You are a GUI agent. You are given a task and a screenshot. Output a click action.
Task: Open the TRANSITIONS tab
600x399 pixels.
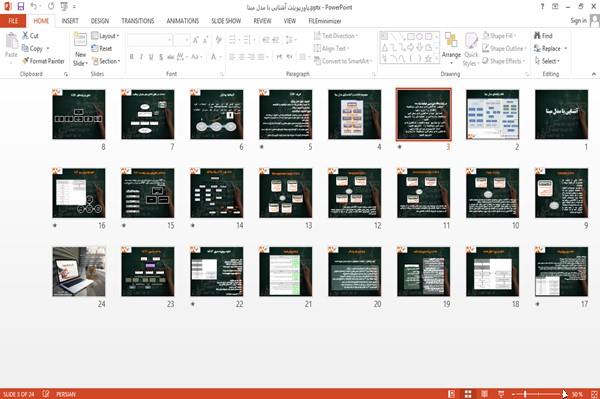tap(138, 21)
